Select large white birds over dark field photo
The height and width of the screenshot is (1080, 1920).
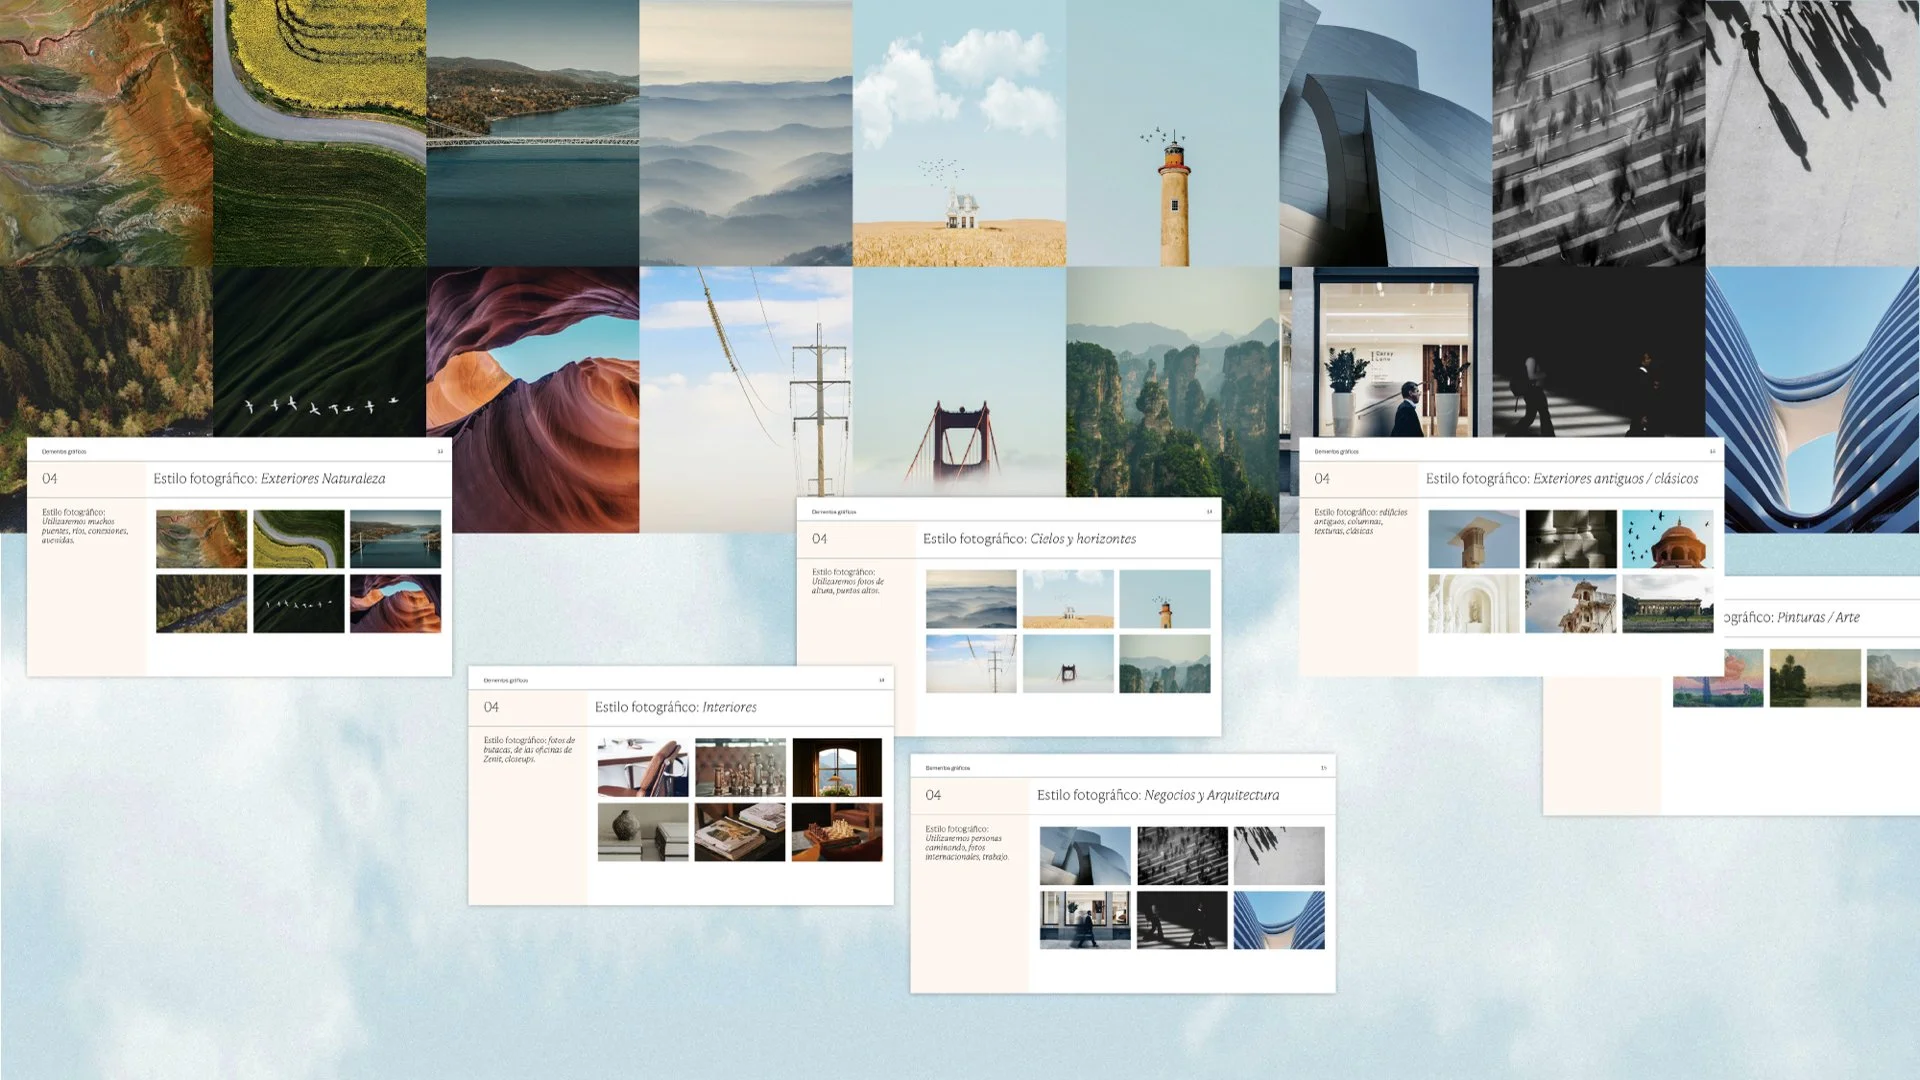320,352
